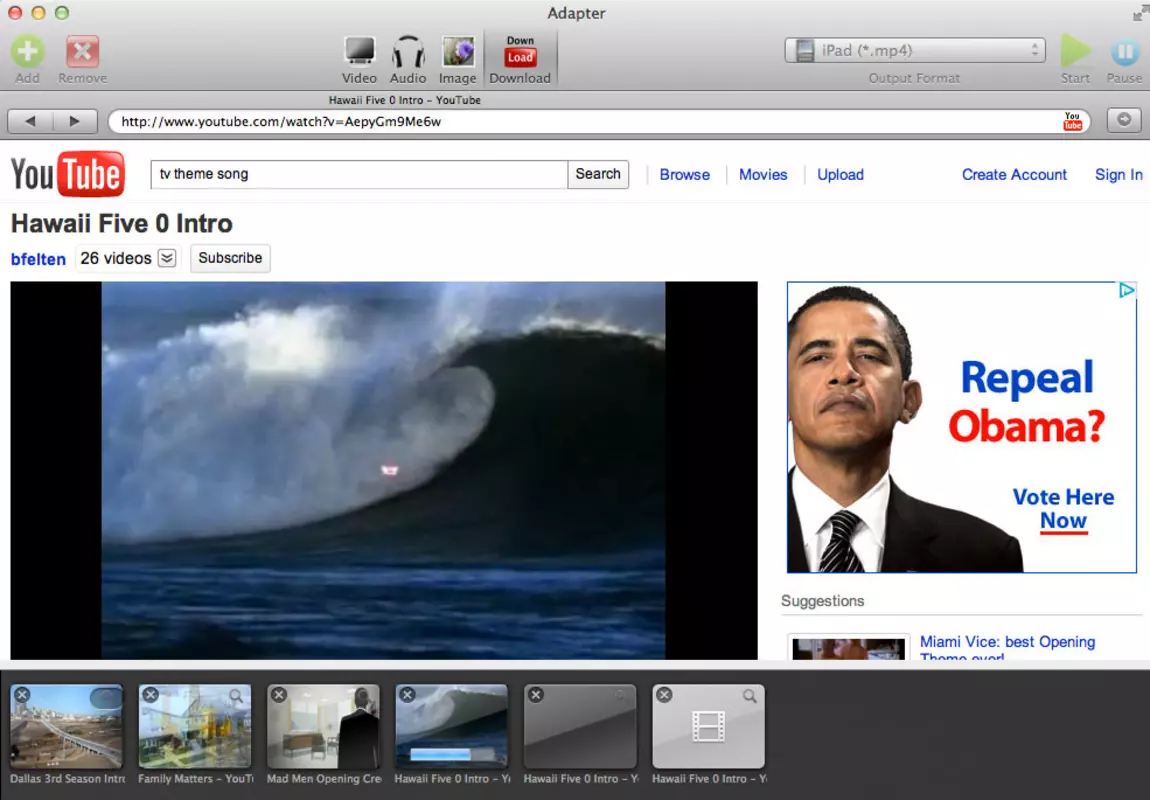Expand the 26 videos dropdown arrow
The image size is (1150, 800).
167,258
